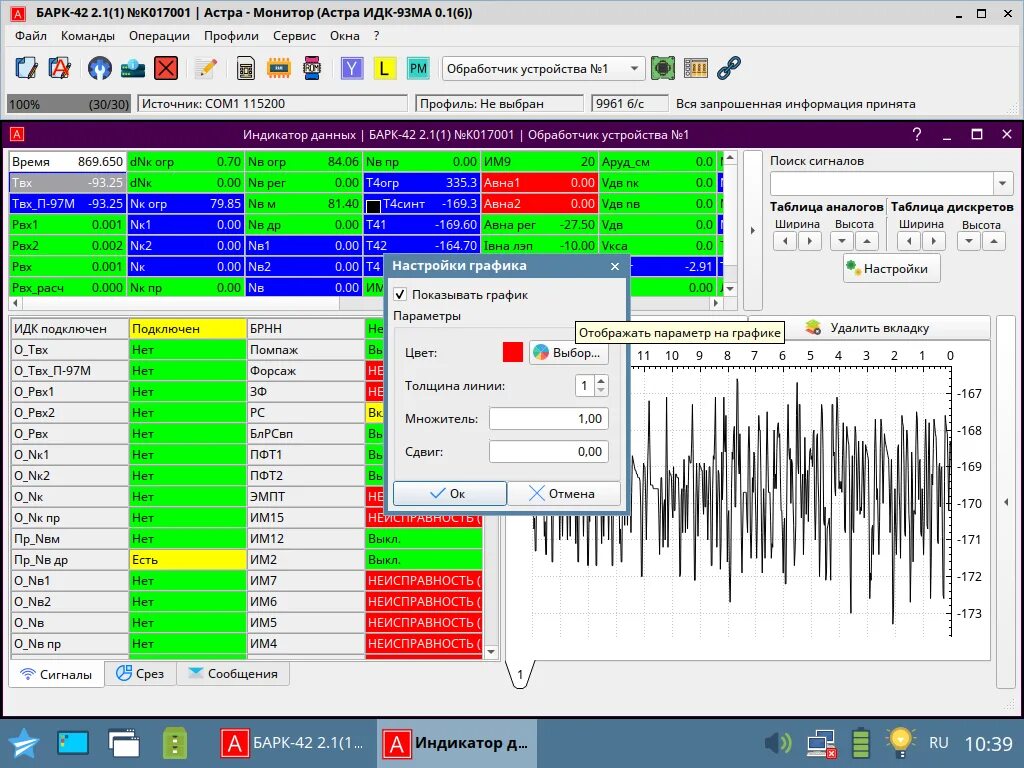Viewport: 1024px width, 768px height.
Task: Click the yellow L toolbar icon
Action: pos(384,68)
